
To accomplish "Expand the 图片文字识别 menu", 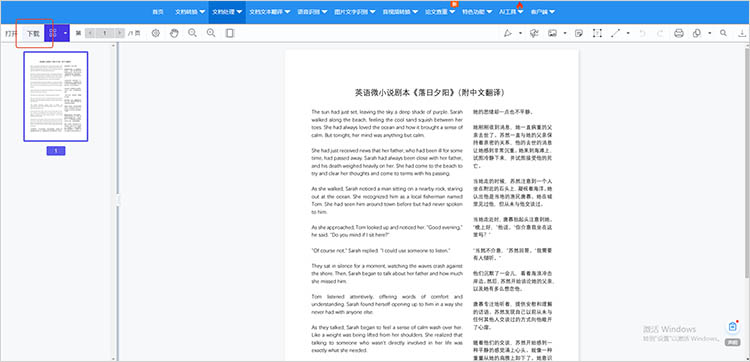I will (x=354, y=12).
